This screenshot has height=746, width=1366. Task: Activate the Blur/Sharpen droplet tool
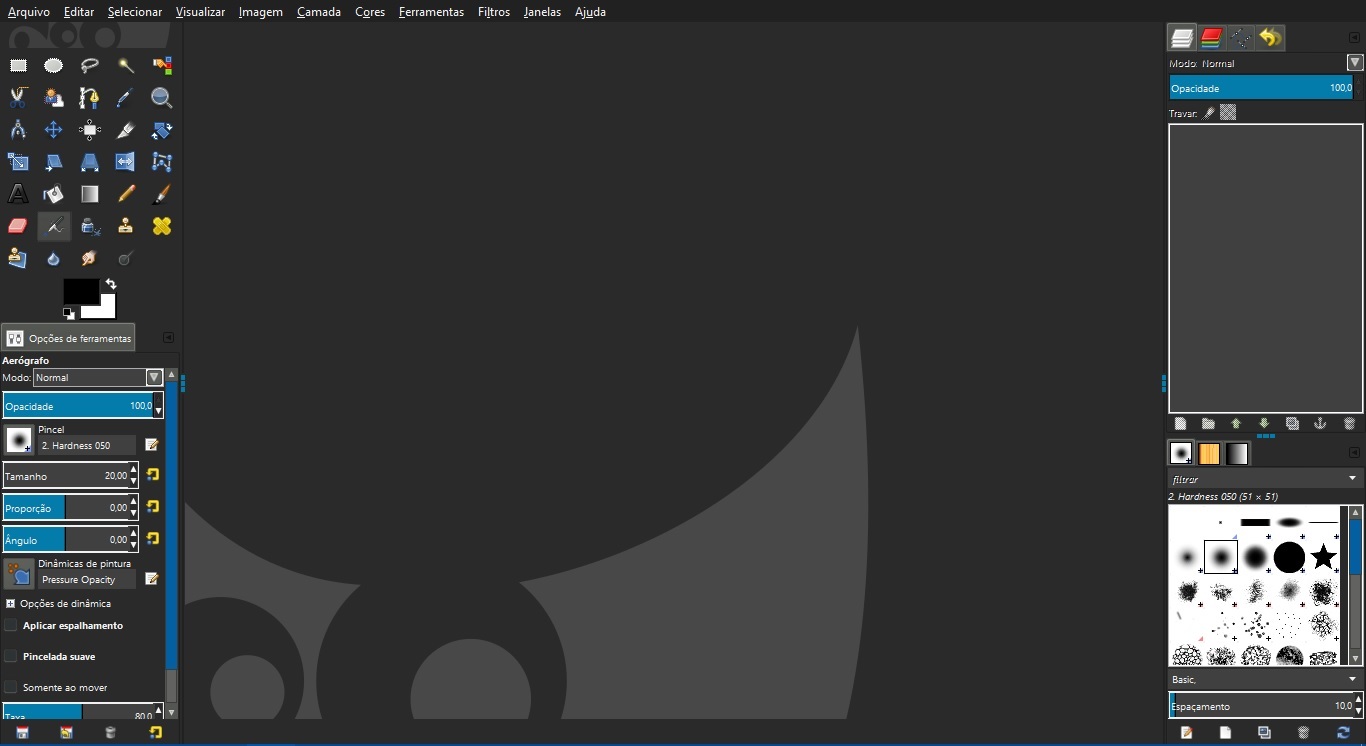[x=54, y=258]
